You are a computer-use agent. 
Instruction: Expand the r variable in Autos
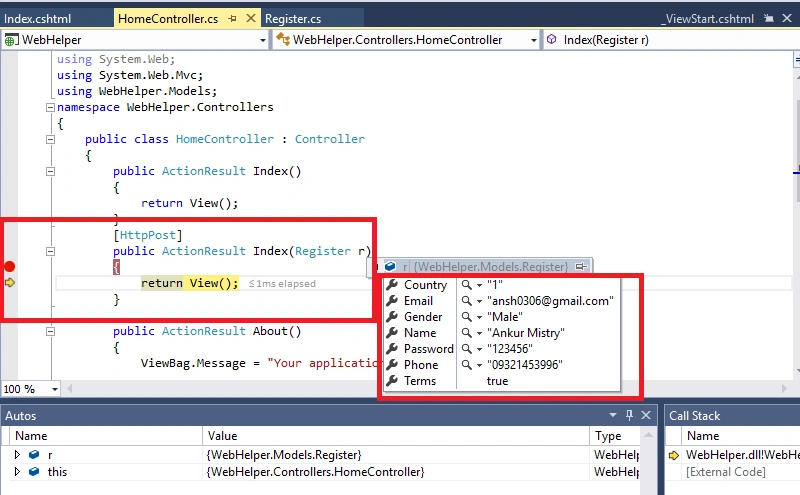click(17, 454)
